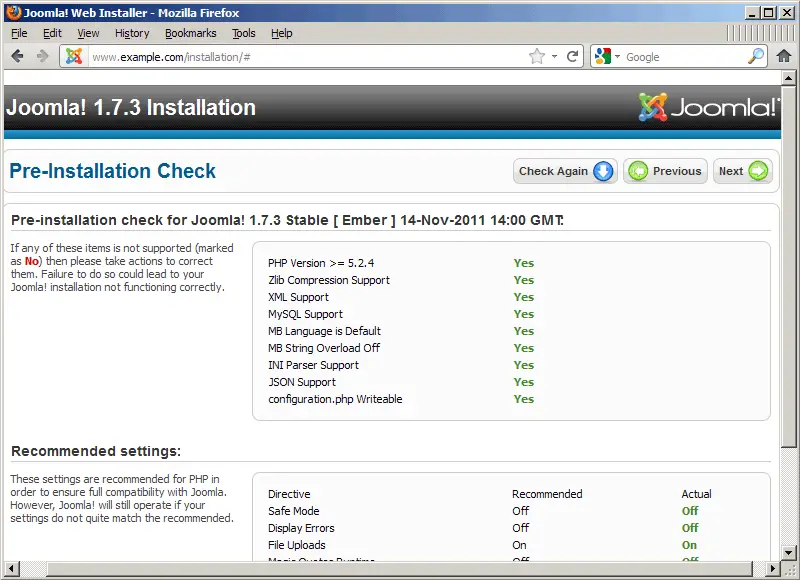This screenshot has height=580, width=800.
Task: Click the red 'No' word in instructions
Action: click(32, 261)
